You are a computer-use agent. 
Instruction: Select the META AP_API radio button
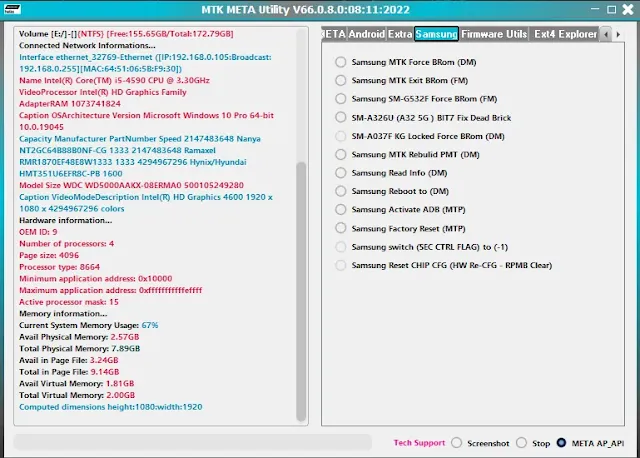[x=561, y=443]
